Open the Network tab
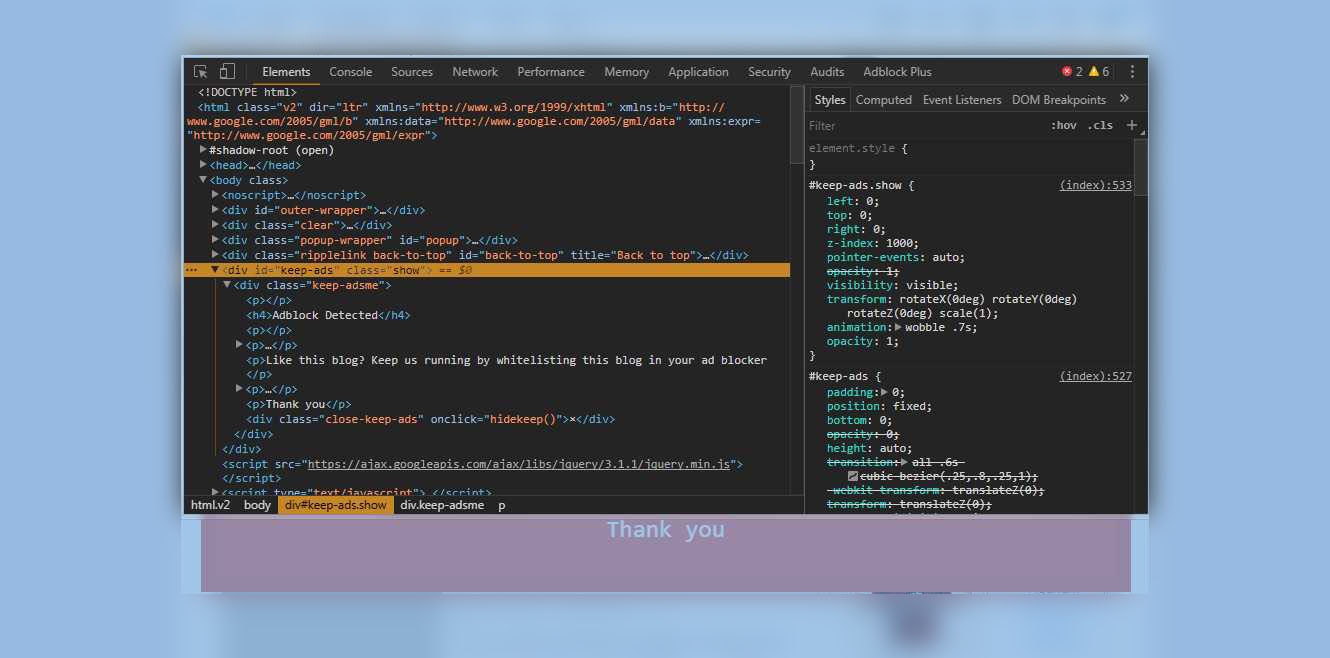 click(475, 72)
